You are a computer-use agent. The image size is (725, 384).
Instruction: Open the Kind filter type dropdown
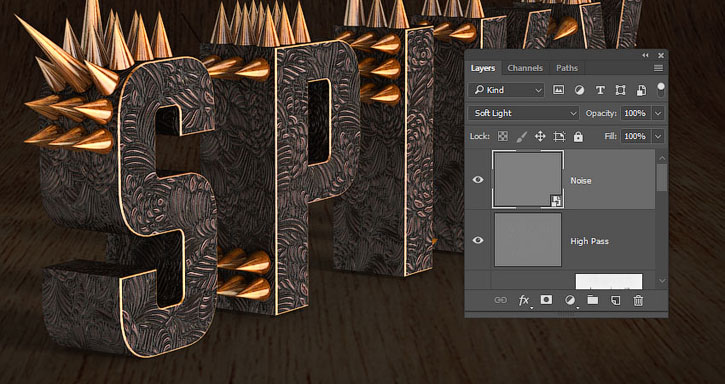tap(506, 90)
